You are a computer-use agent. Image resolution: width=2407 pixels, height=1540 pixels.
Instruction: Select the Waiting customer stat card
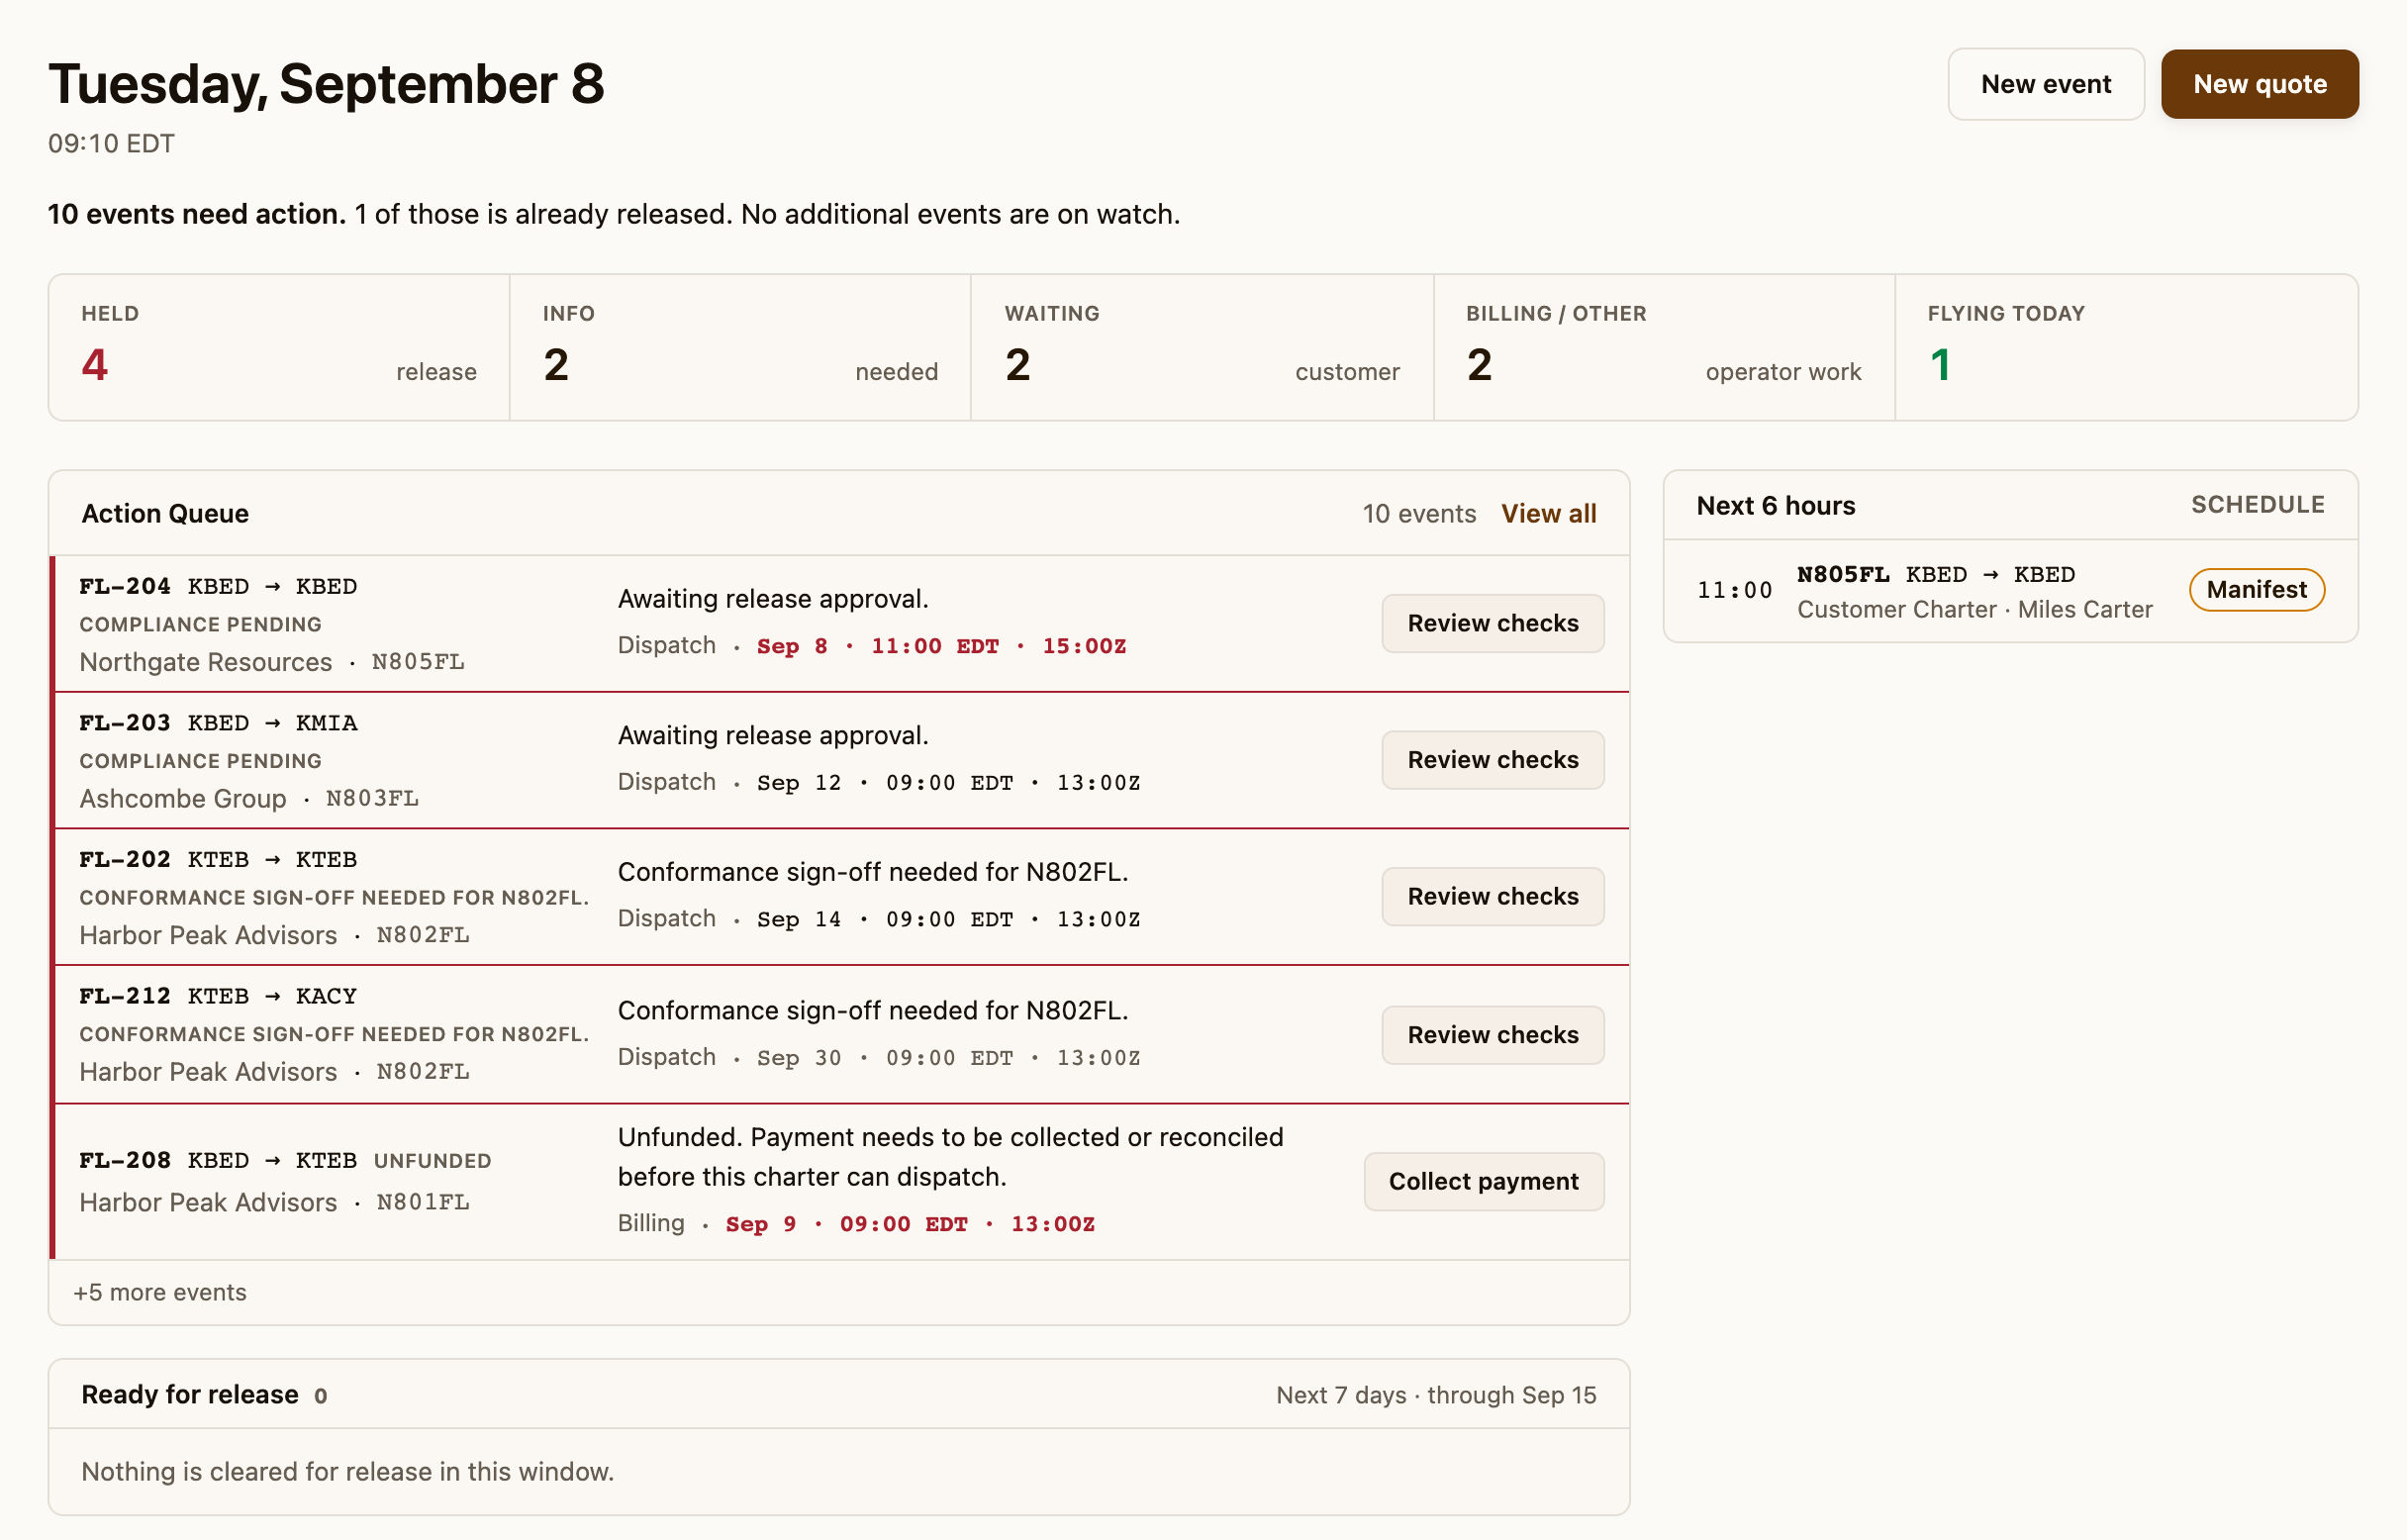point(1202,347)
